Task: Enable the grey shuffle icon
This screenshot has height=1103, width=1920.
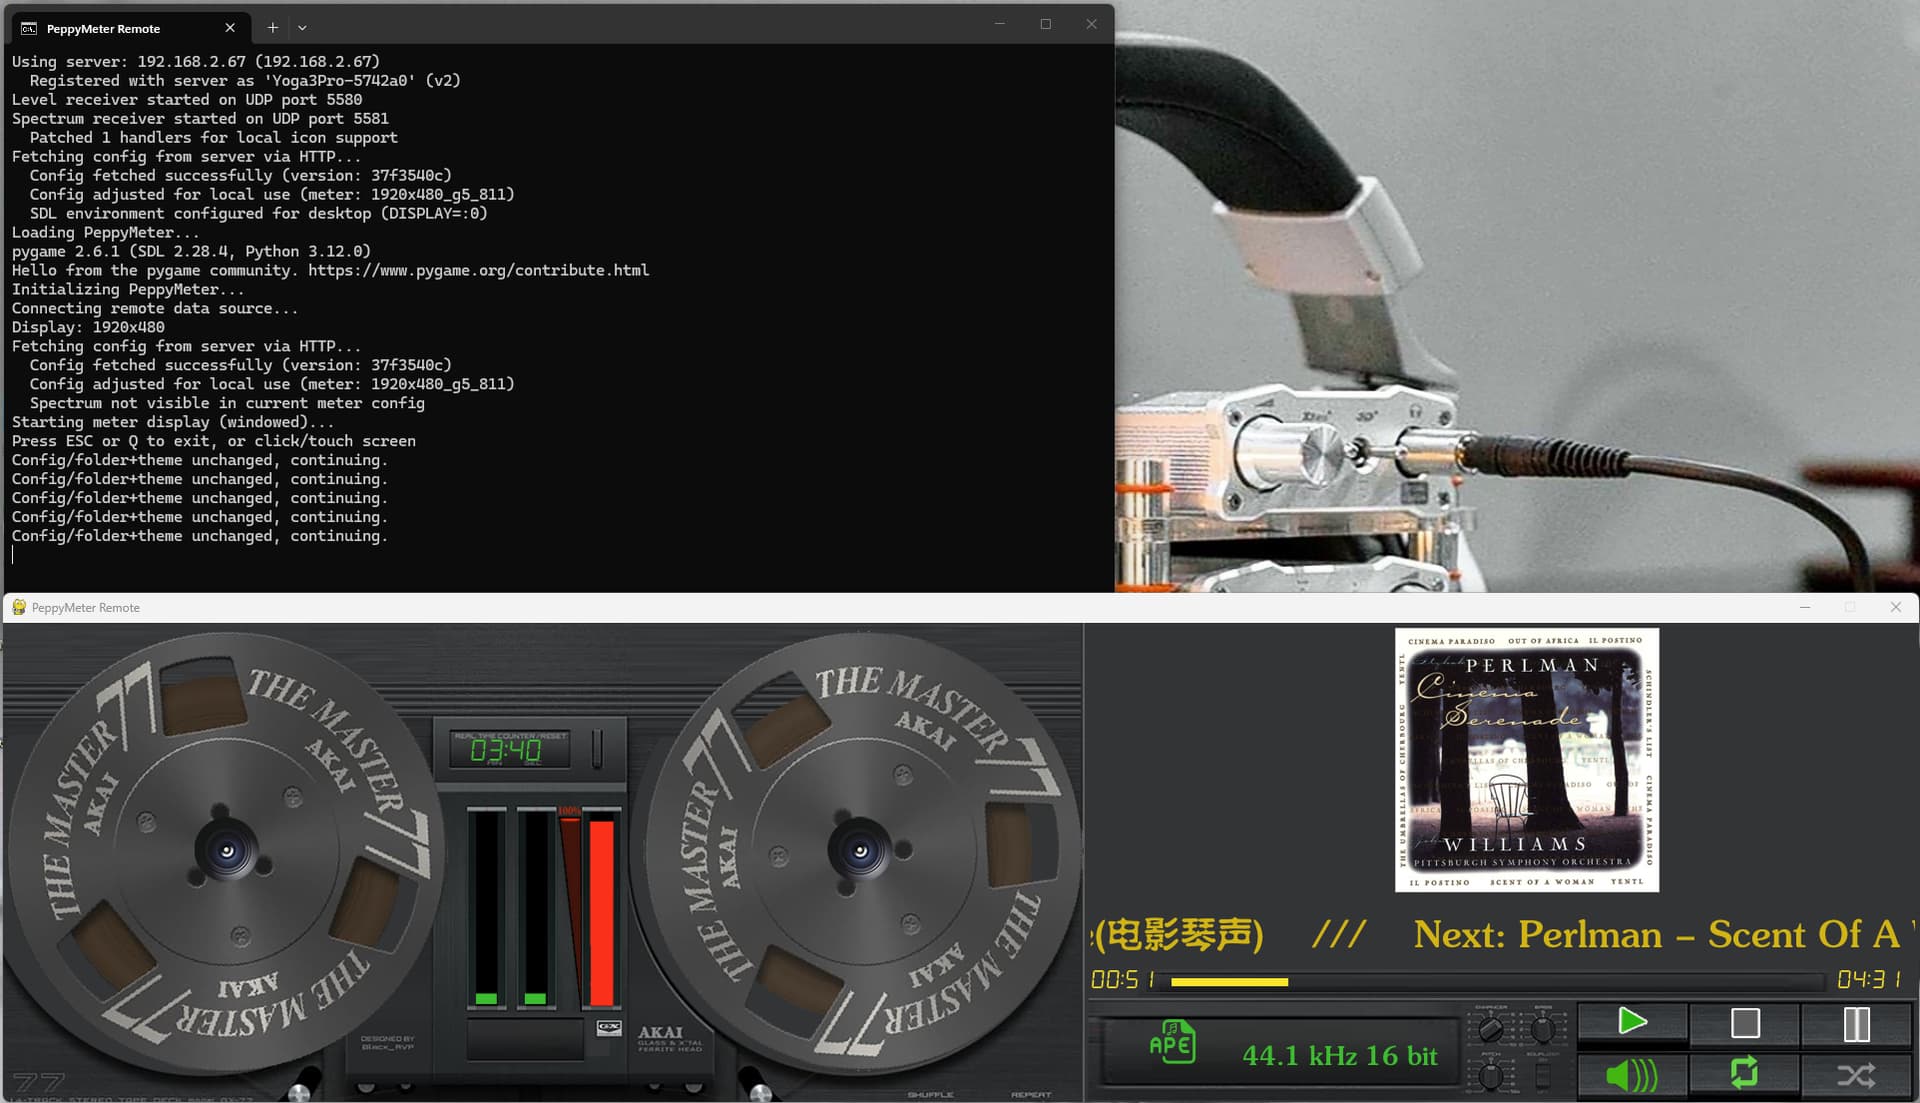Action: tap(1856, 1076)
